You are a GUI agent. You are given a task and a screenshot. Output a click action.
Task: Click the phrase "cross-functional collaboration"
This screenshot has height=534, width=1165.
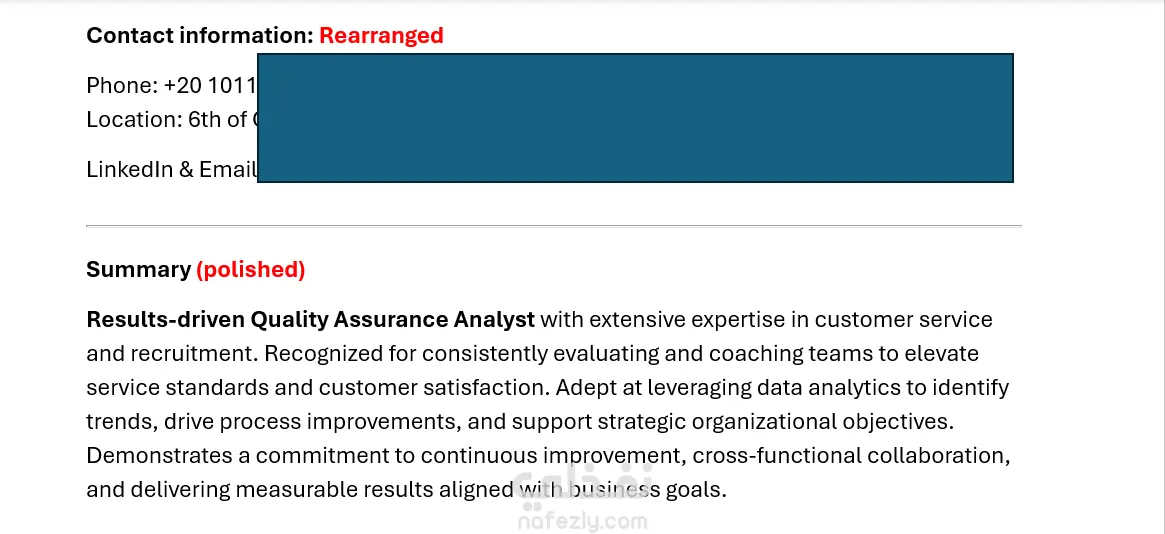tap(851, 456)
